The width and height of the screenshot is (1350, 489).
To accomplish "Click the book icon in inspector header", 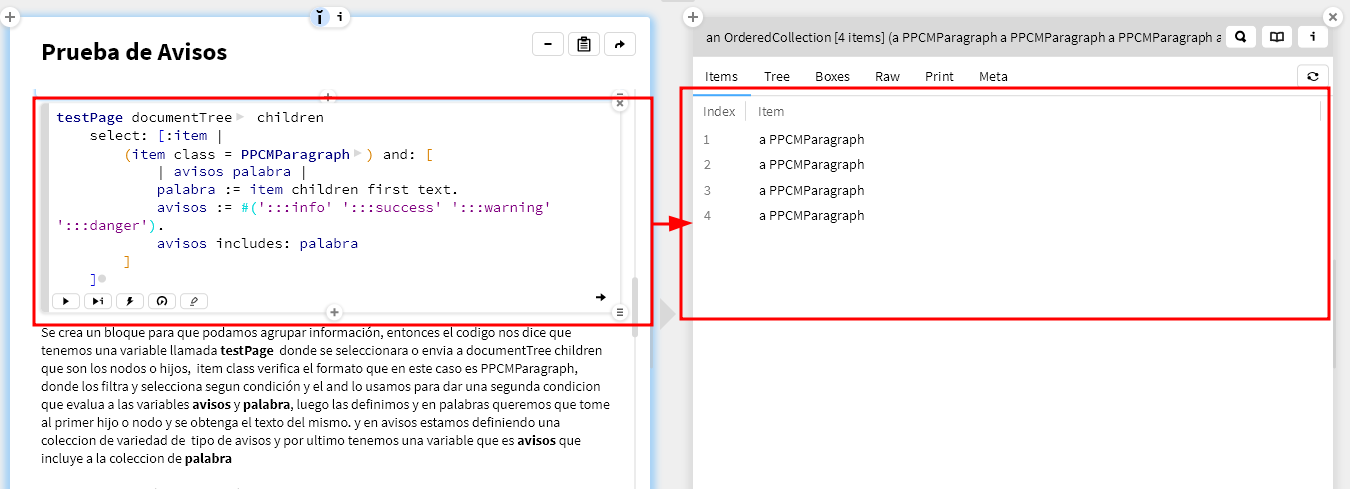I will 1276,37.
